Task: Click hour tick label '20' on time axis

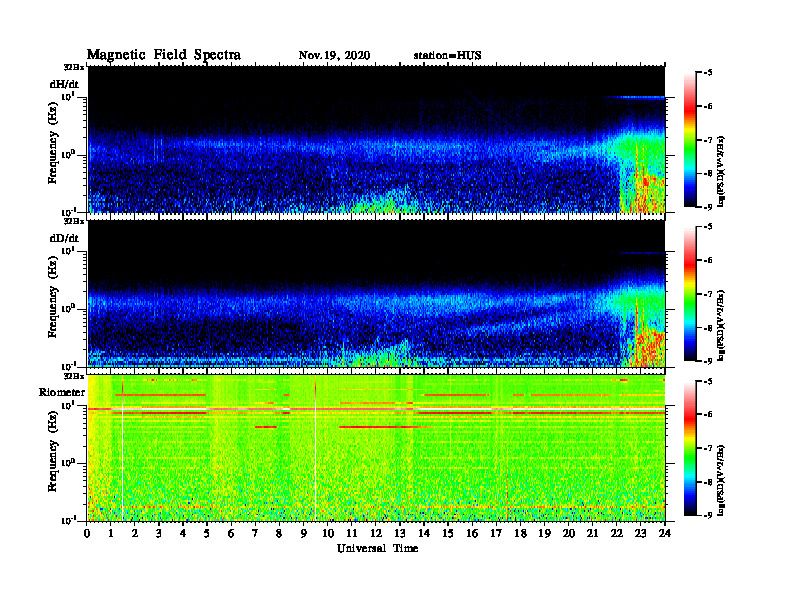Action: click(569, 534)
